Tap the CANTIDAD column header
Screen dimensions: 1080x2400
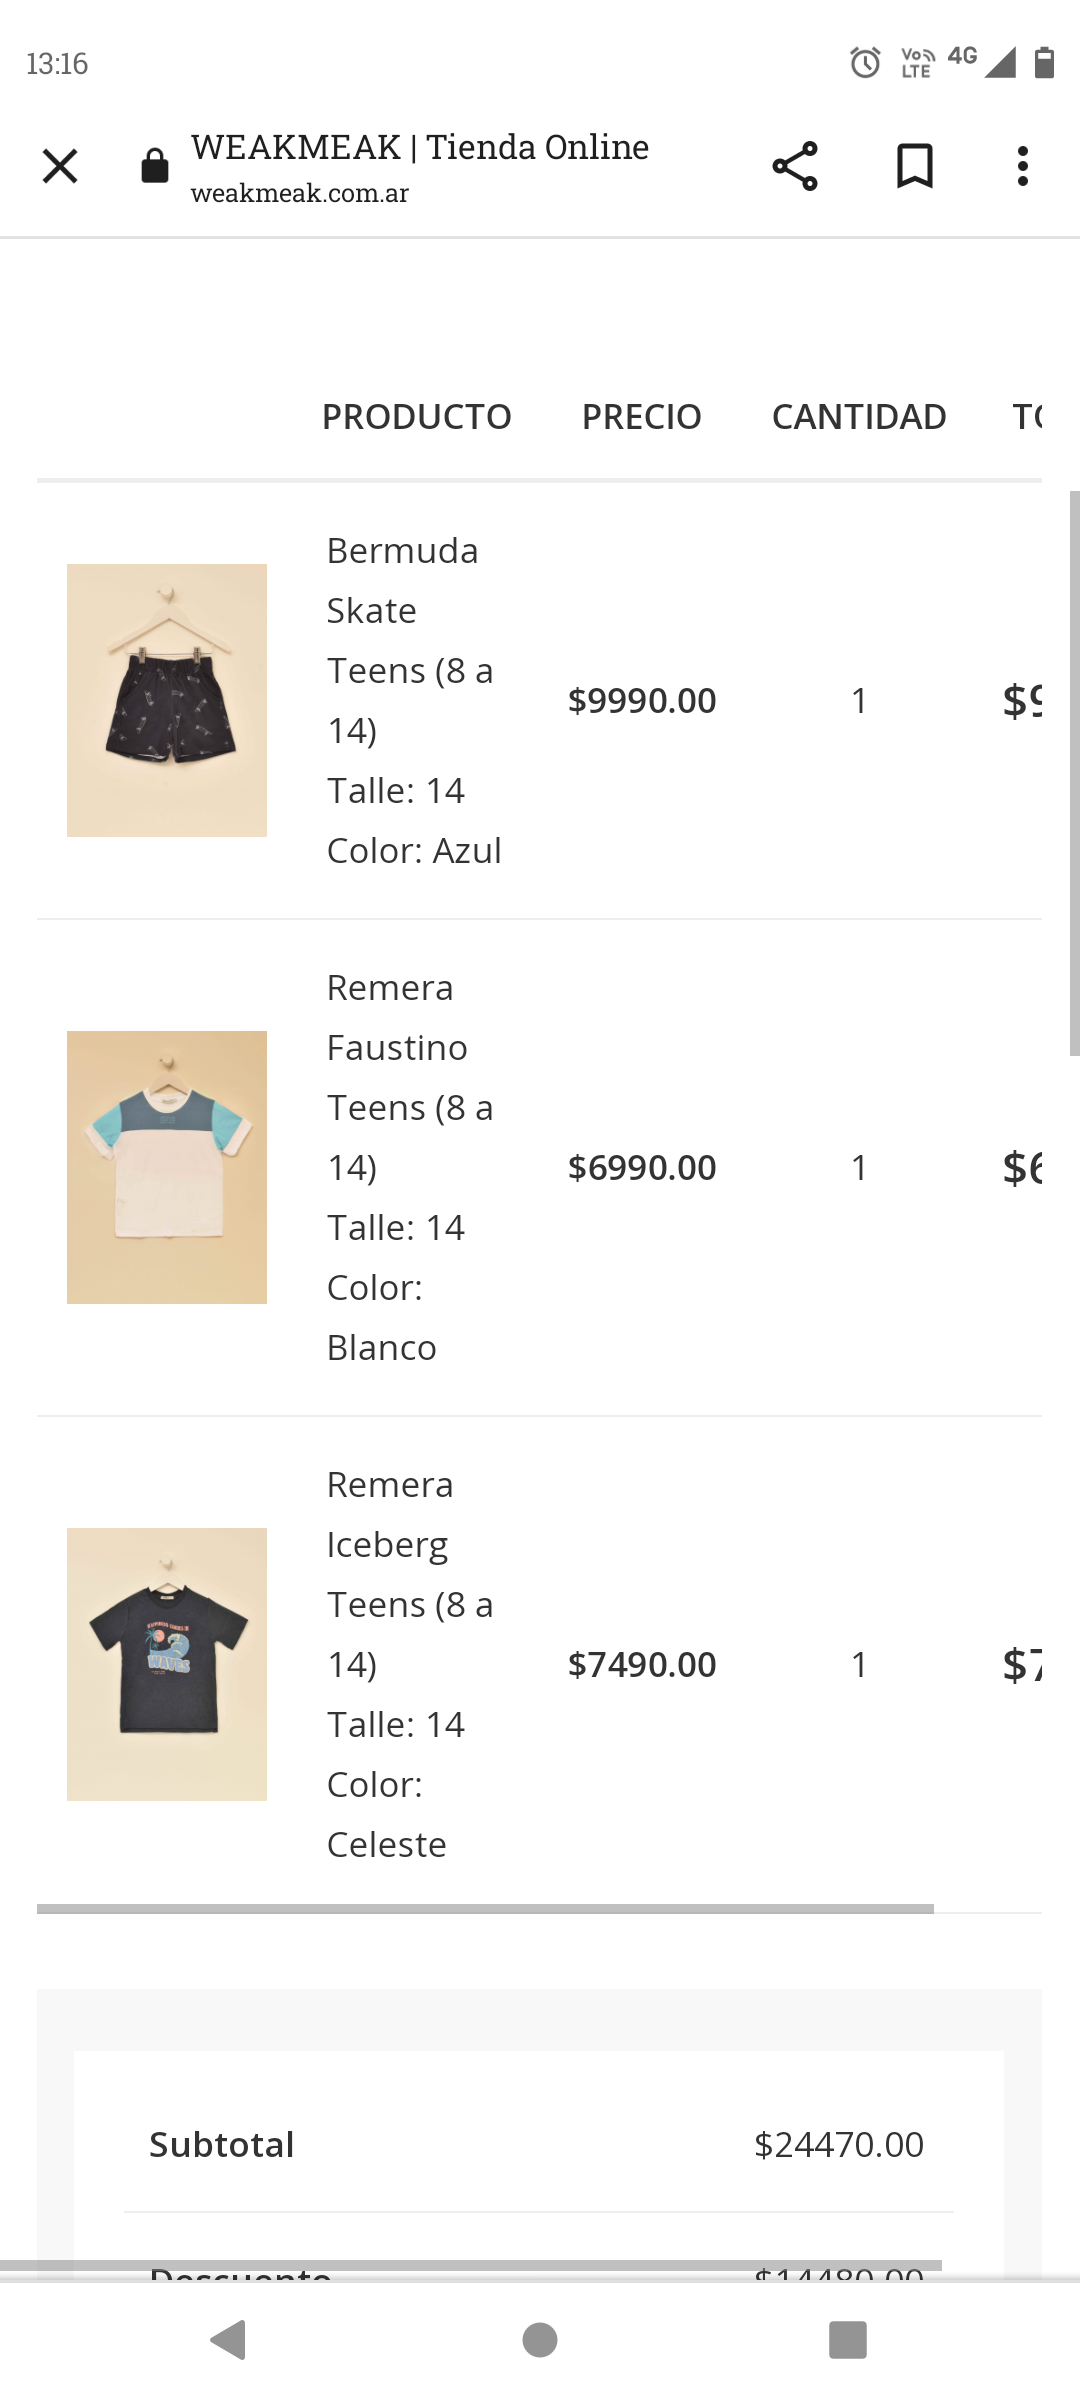pos(859,417)
